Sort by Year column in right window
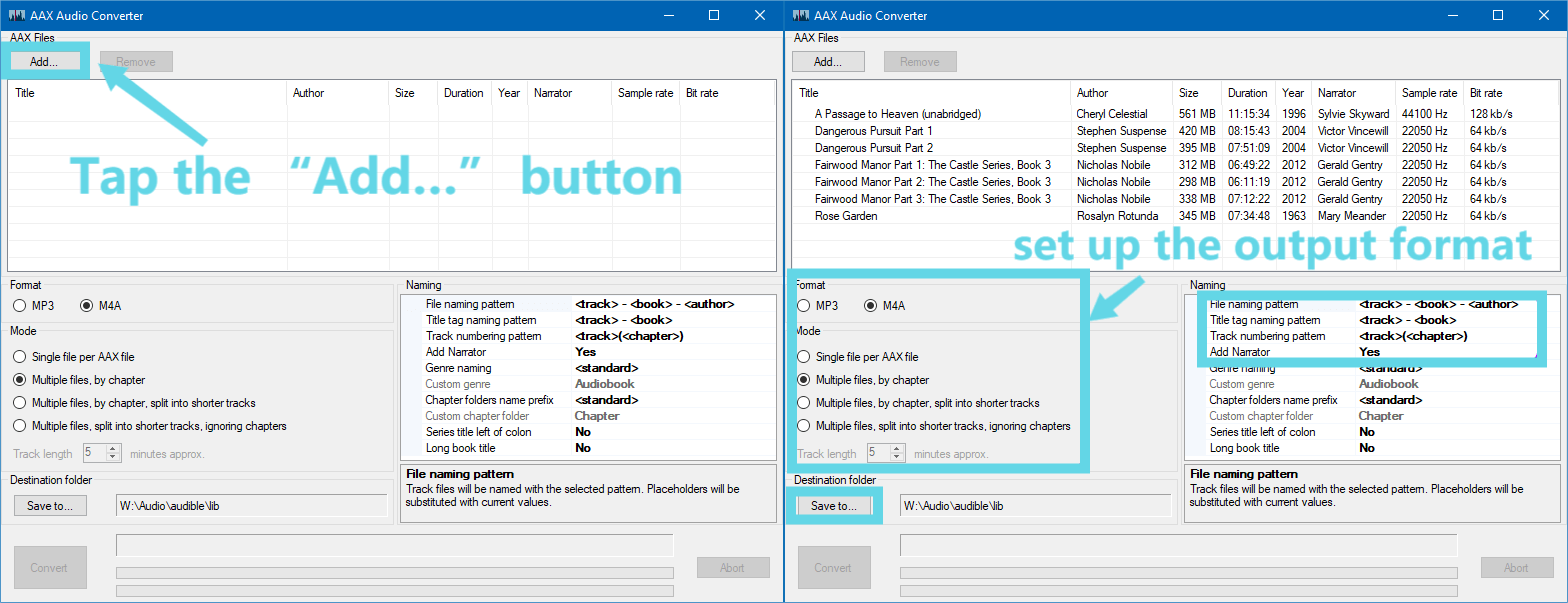 click(x=1294, y=93)
